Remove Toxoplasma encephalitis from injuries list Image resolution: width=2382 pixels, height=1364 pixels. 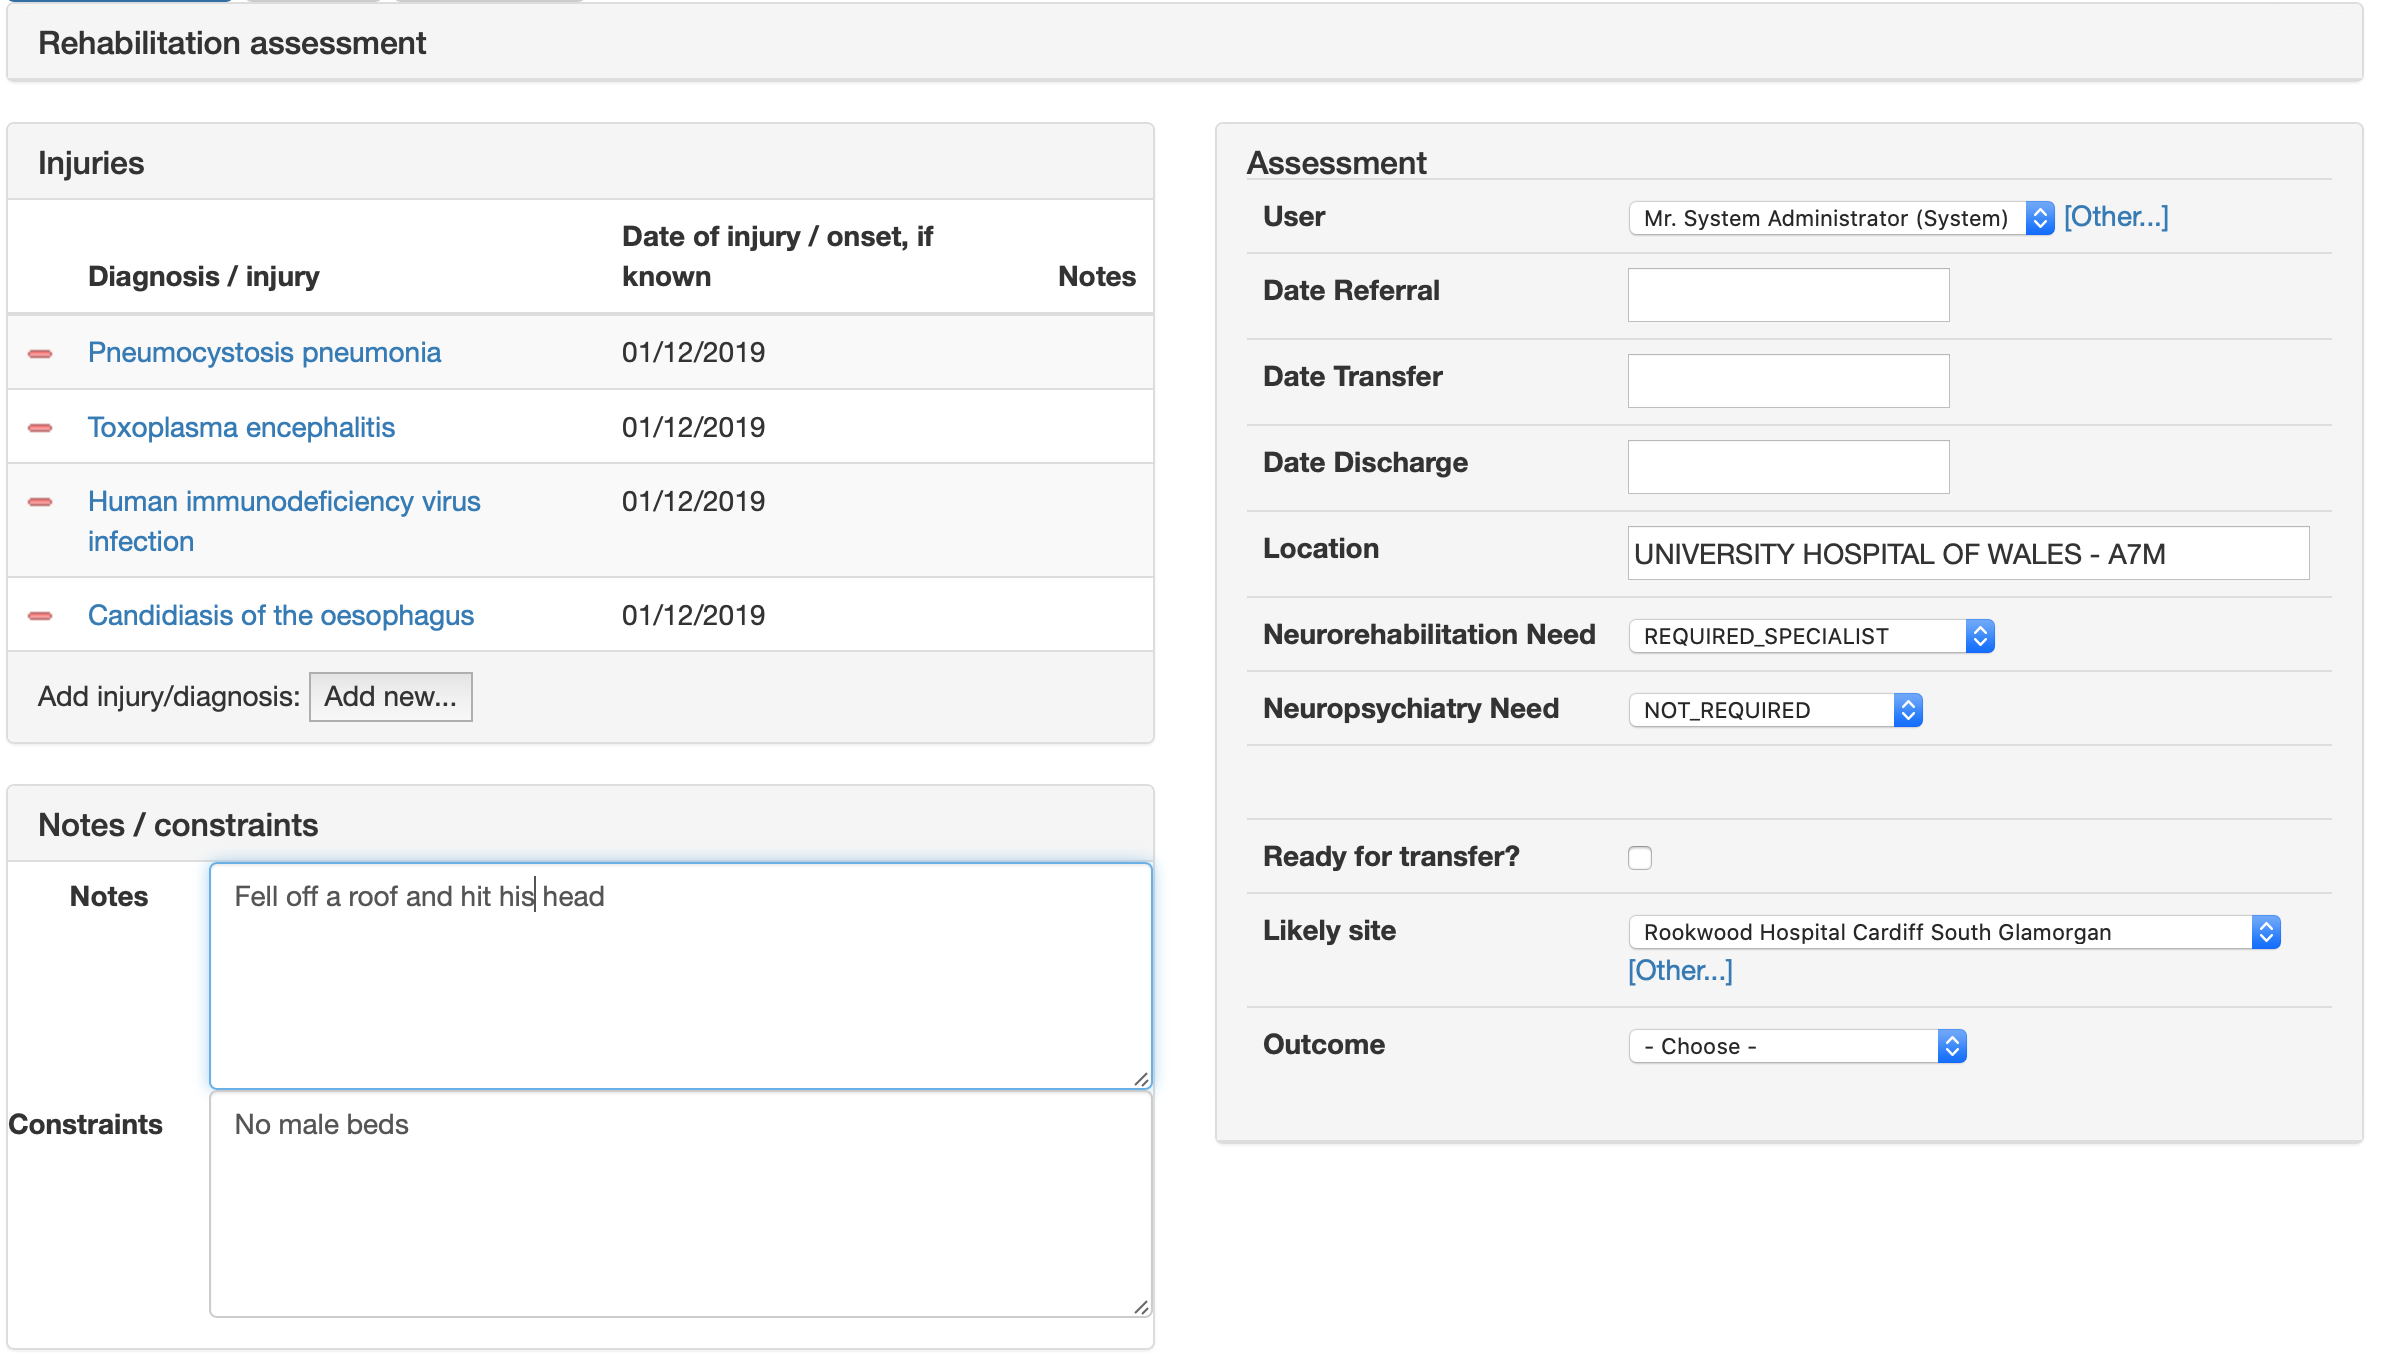(41, 427)
